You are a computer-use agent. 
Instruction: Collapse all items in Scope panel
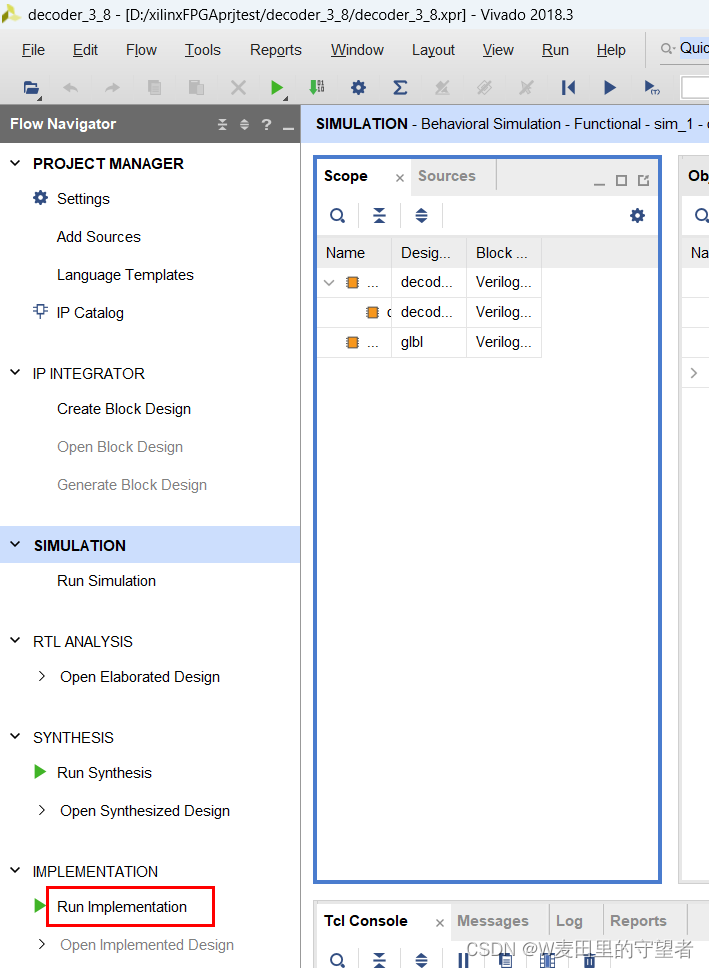tap(379, 215)
